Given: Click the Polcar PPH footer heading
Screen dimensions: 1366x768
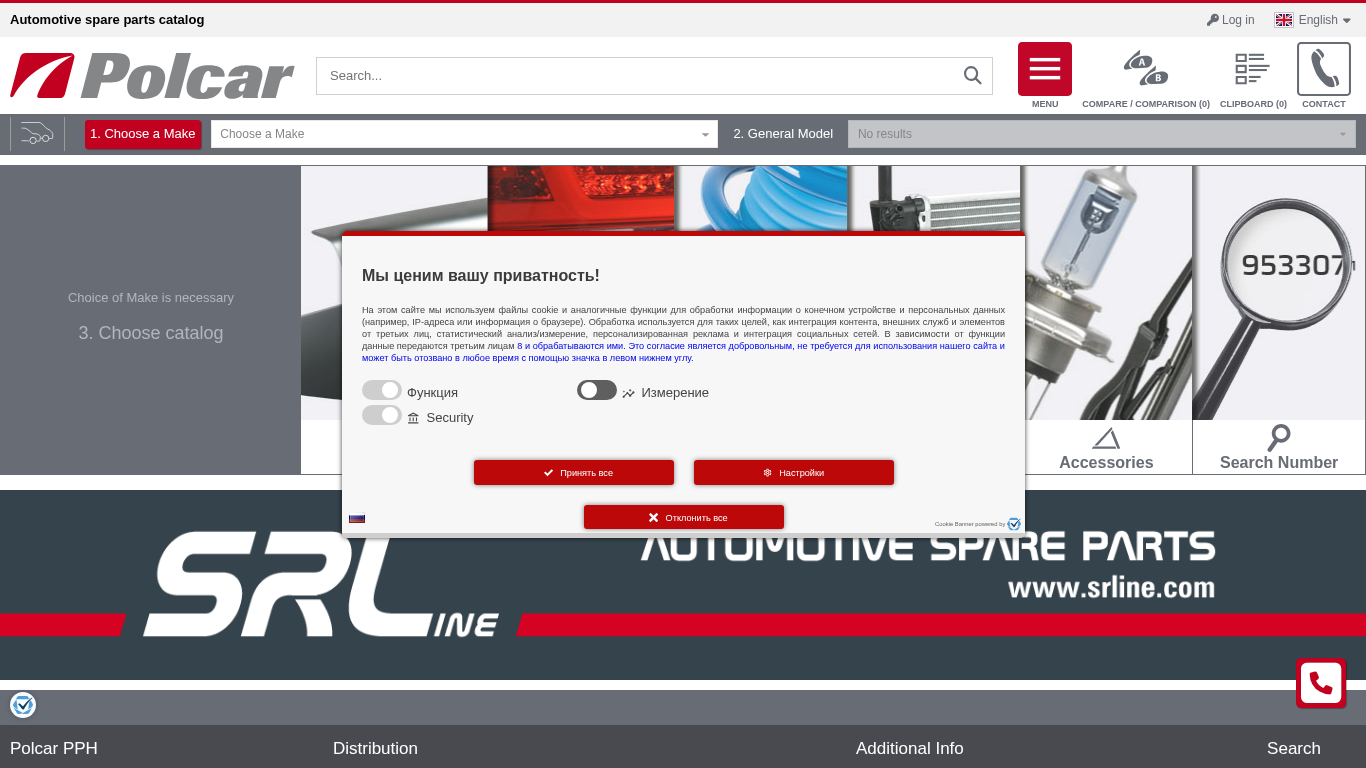Looking at the screenshot, I should tap(54, 749).
